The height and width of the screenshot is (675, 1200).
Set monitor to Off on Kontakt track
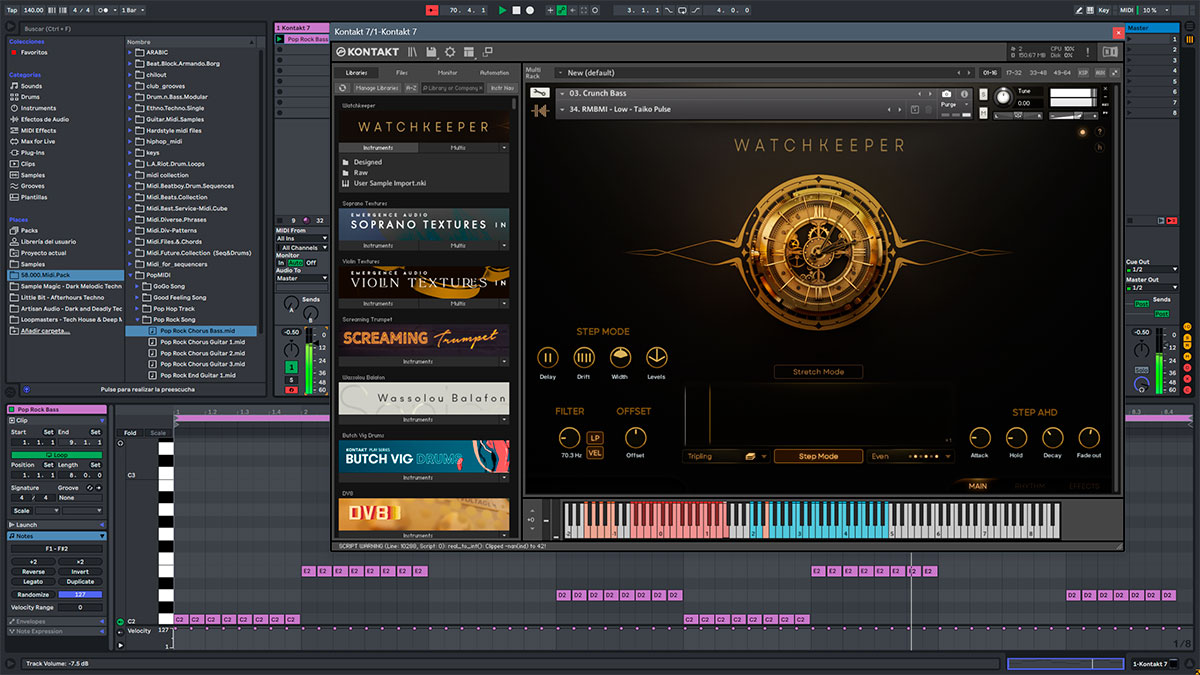pyautogui.click(x=311, y=263)
